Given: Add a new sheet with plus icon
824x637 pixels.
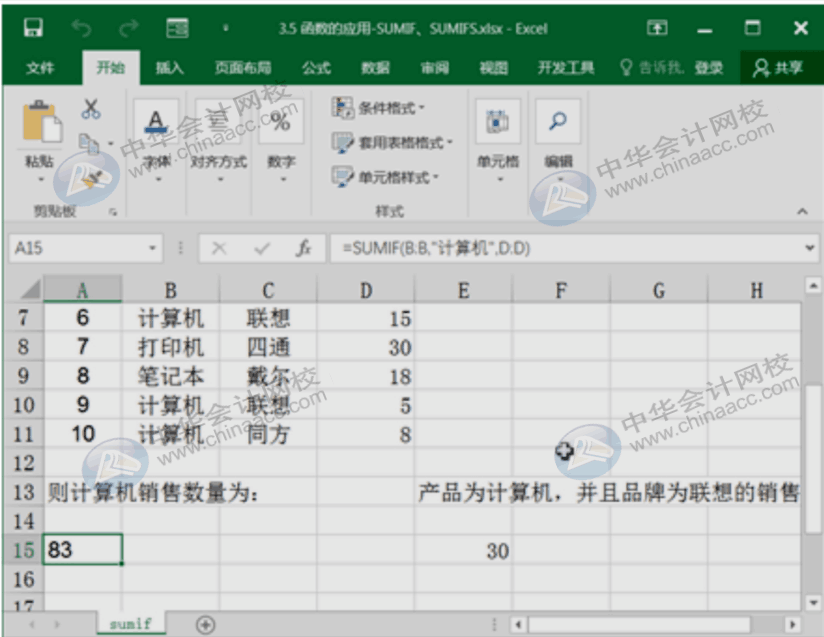Looking at the screenshot, I should pyautogui.click(x=205, y=625).
